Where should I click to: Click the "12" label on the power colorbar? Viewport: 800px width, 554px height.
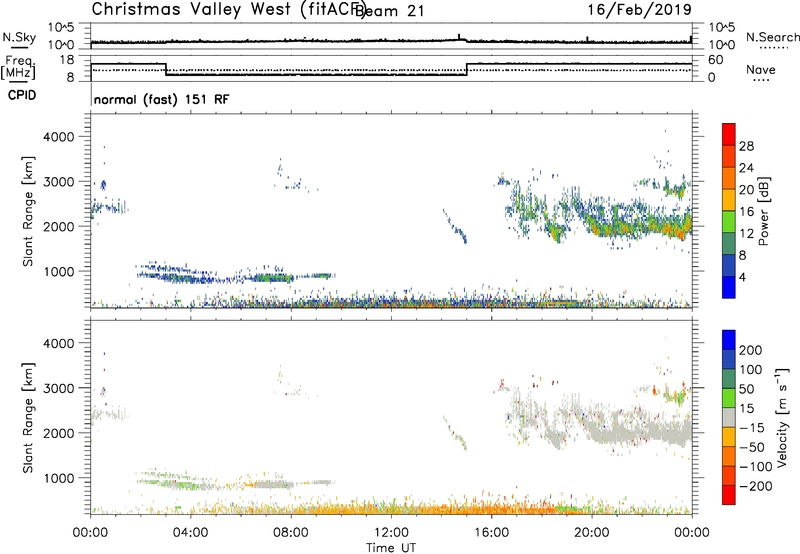coord(746,234)
